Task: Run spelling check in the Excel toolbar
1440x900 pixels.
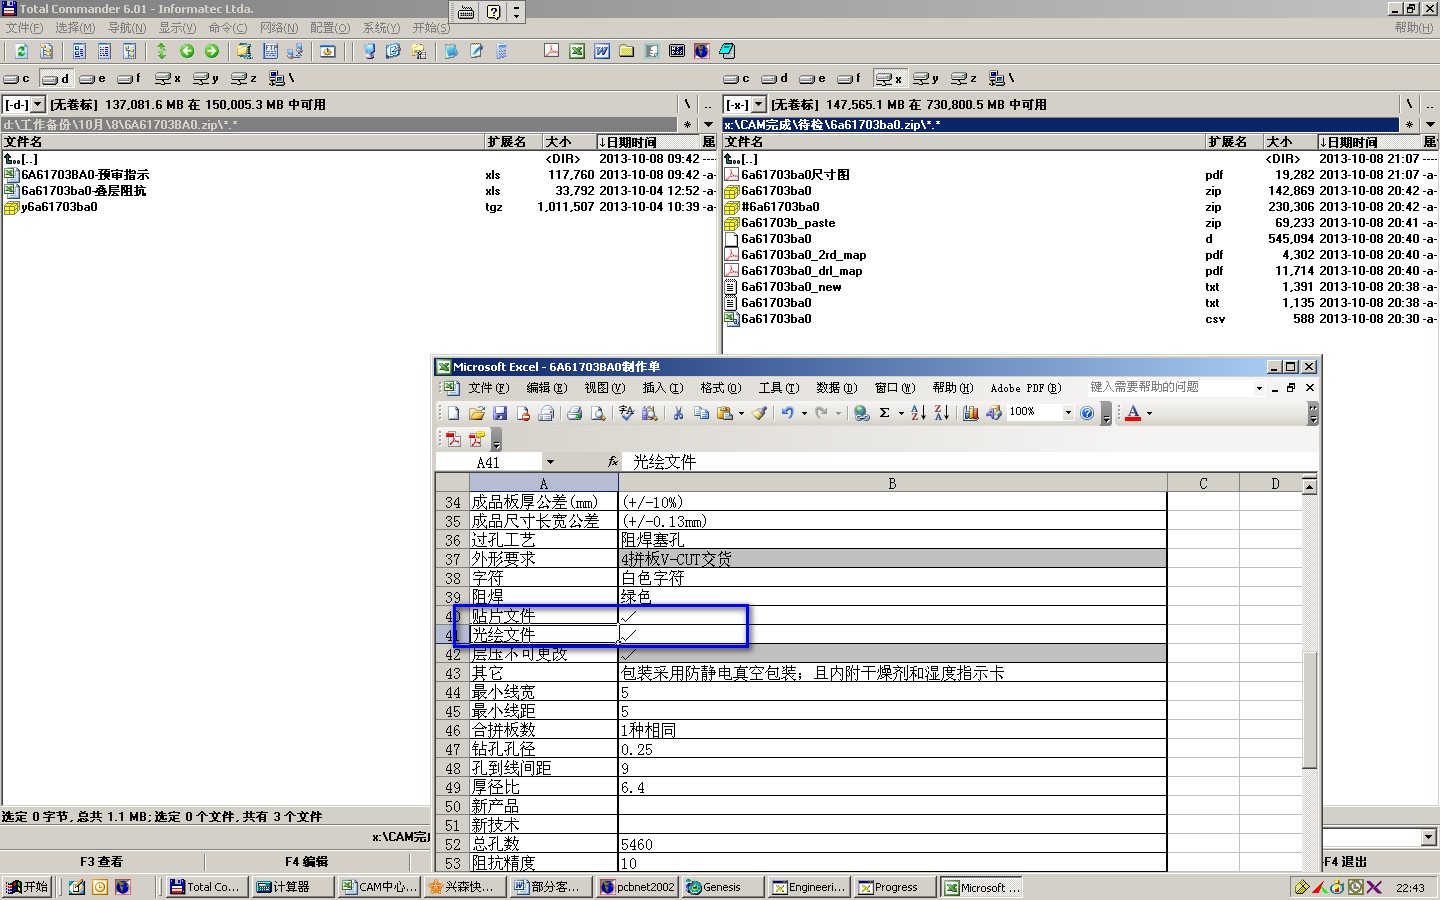Action: tap(626, 413)
